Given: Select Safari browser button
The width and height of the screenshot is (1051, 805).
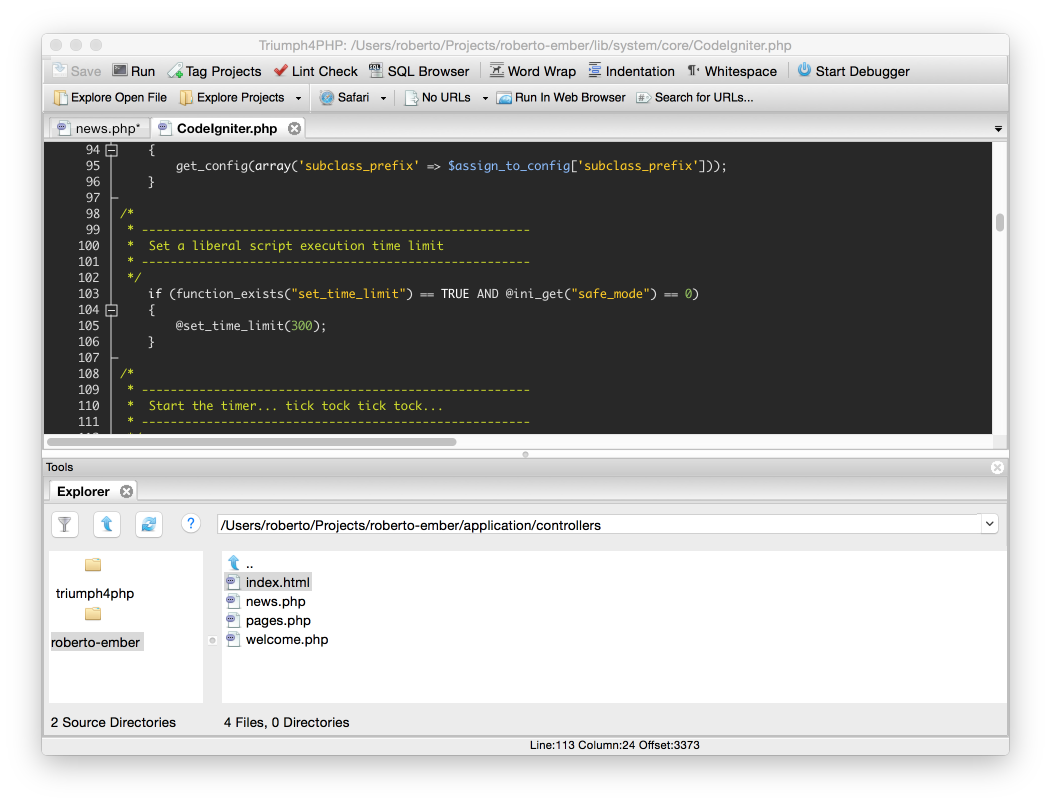Looking at the screenshot, I should pyautogui.click(x=345, y=98).
